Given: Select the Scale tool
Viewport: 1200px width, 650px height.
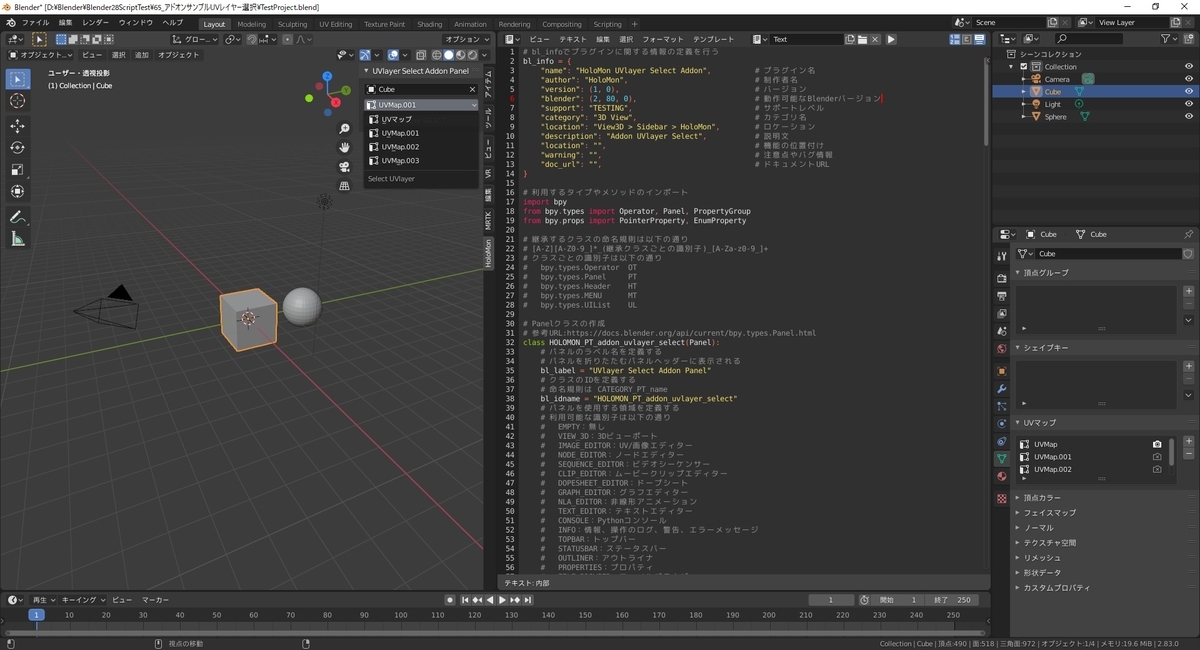Looking at the screenshot, I should [17, 170].
